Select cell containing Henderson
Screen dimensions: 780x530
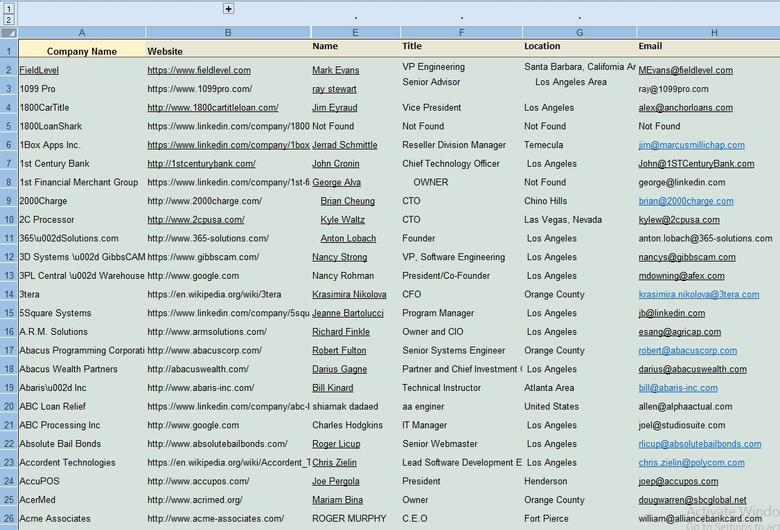[580, 481]
